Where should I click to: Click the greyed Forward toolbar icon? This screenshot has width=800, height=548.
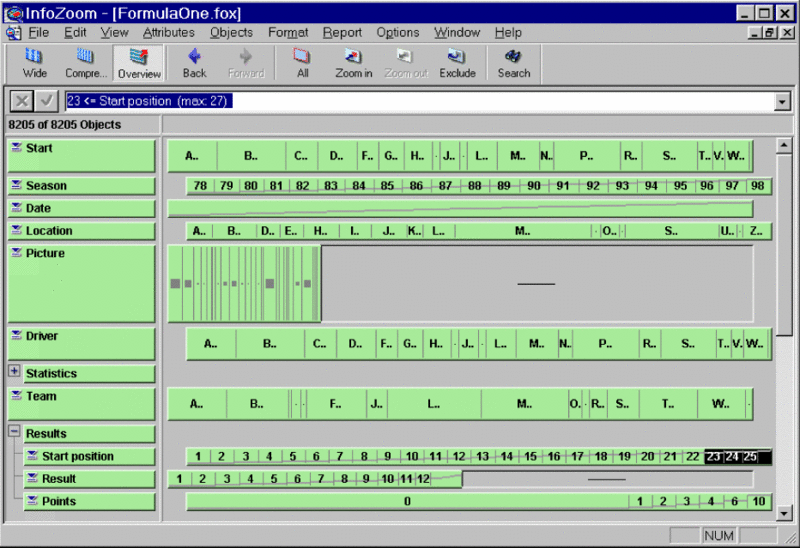point(246,63)
